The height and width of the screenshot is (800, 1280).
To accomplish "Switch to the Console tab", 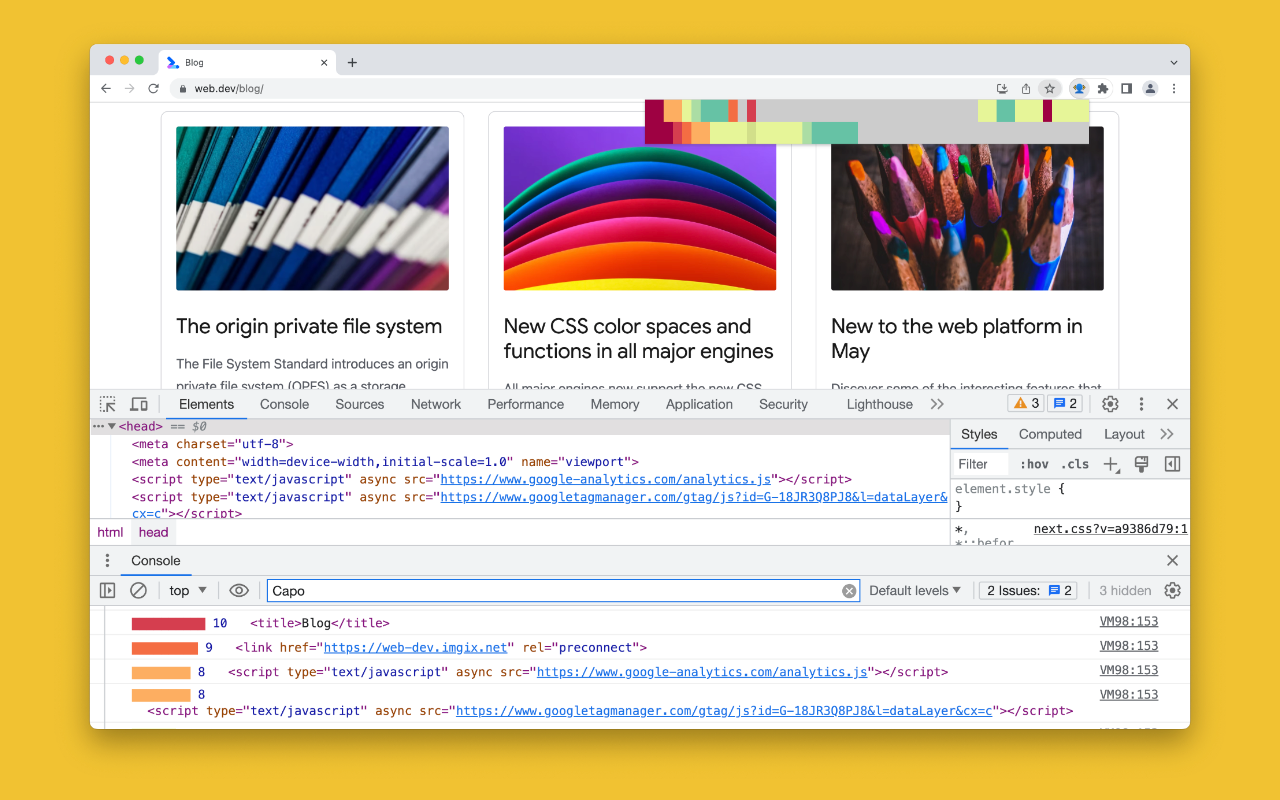I will point(284,404).
